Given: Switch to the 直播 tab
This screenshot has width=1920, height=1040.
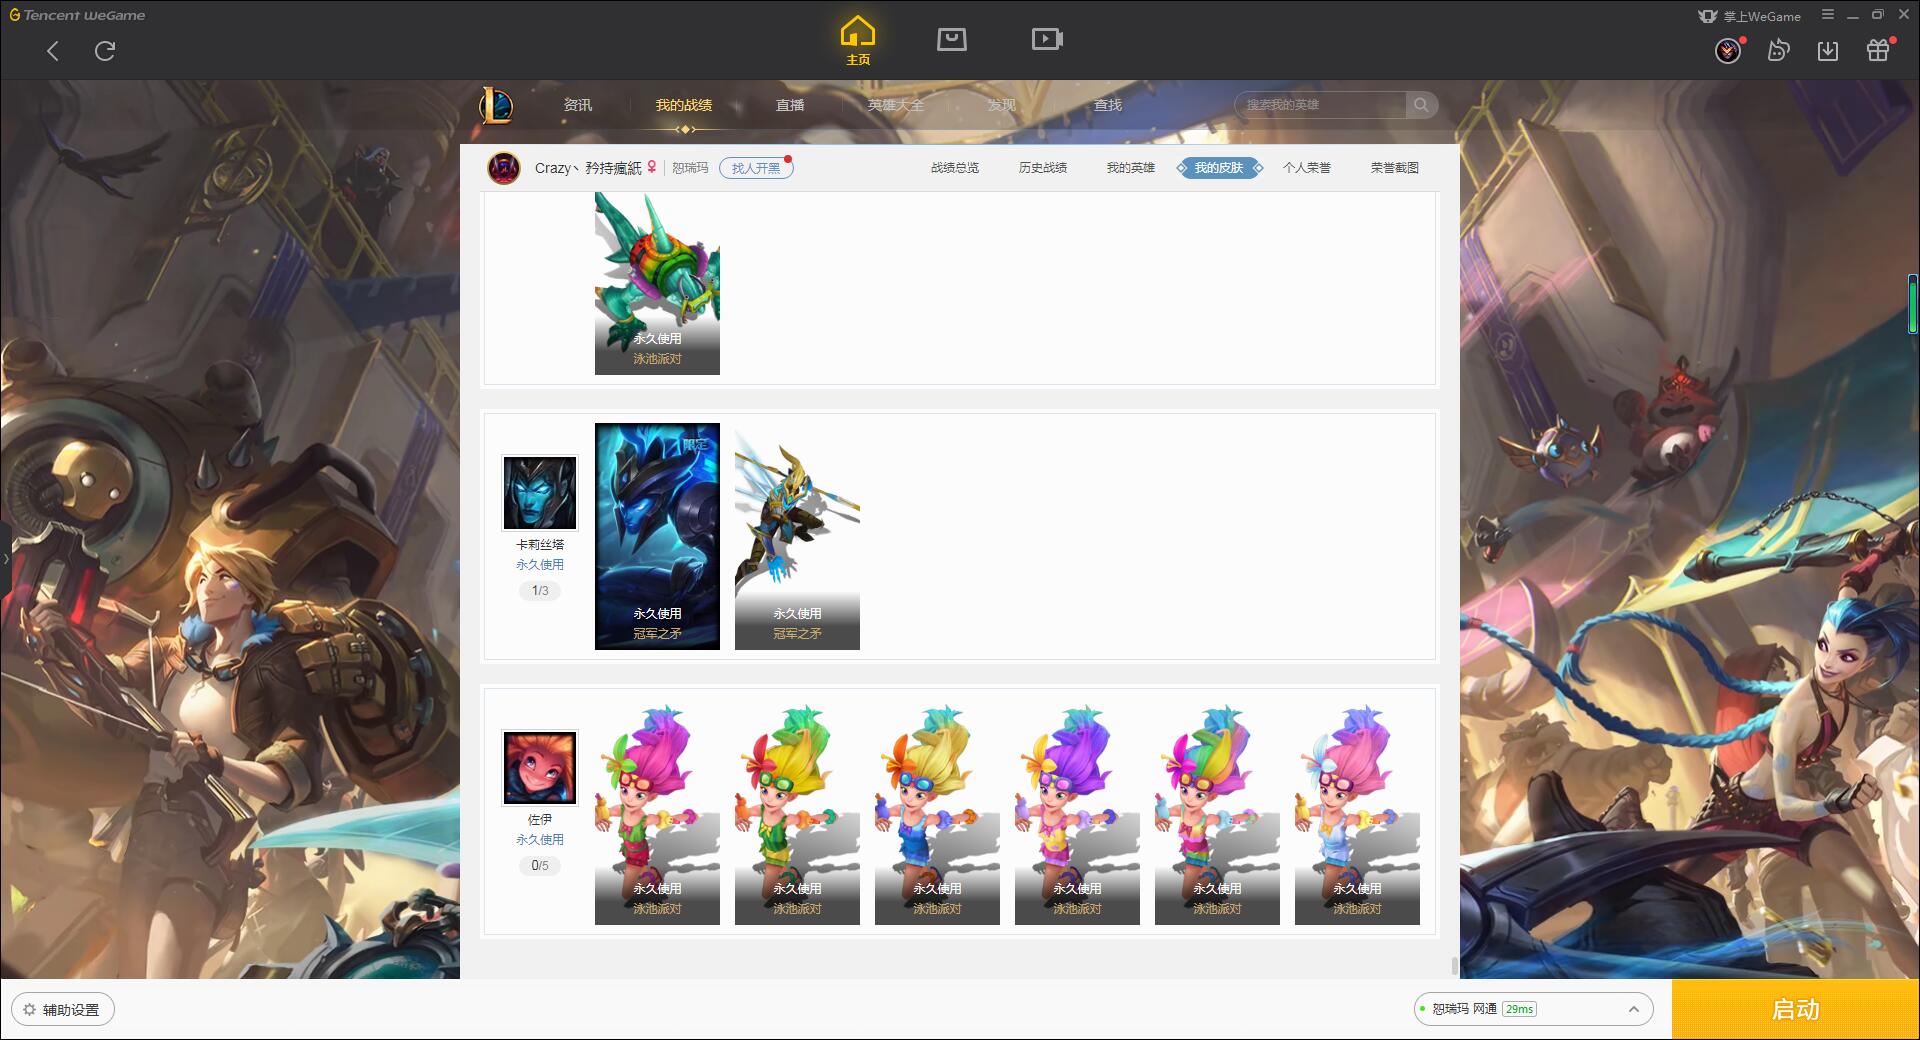Looking at the screenshot, I should pyautogui.click(x=790, y=105).
